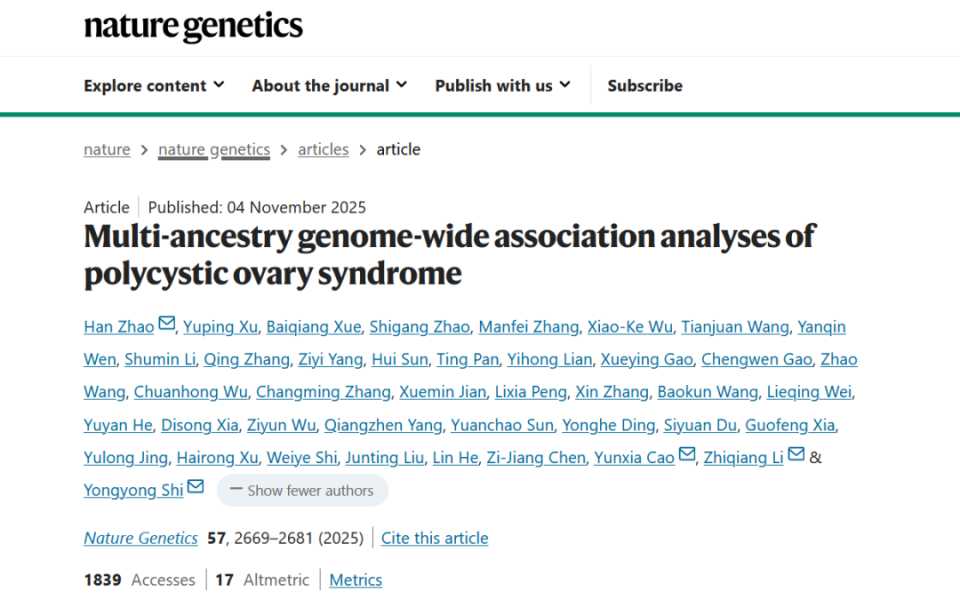The width and height of the screenshot is (960, 608).
Task: Go to articles breadcrumb
Action: click(x=323, y=150)
